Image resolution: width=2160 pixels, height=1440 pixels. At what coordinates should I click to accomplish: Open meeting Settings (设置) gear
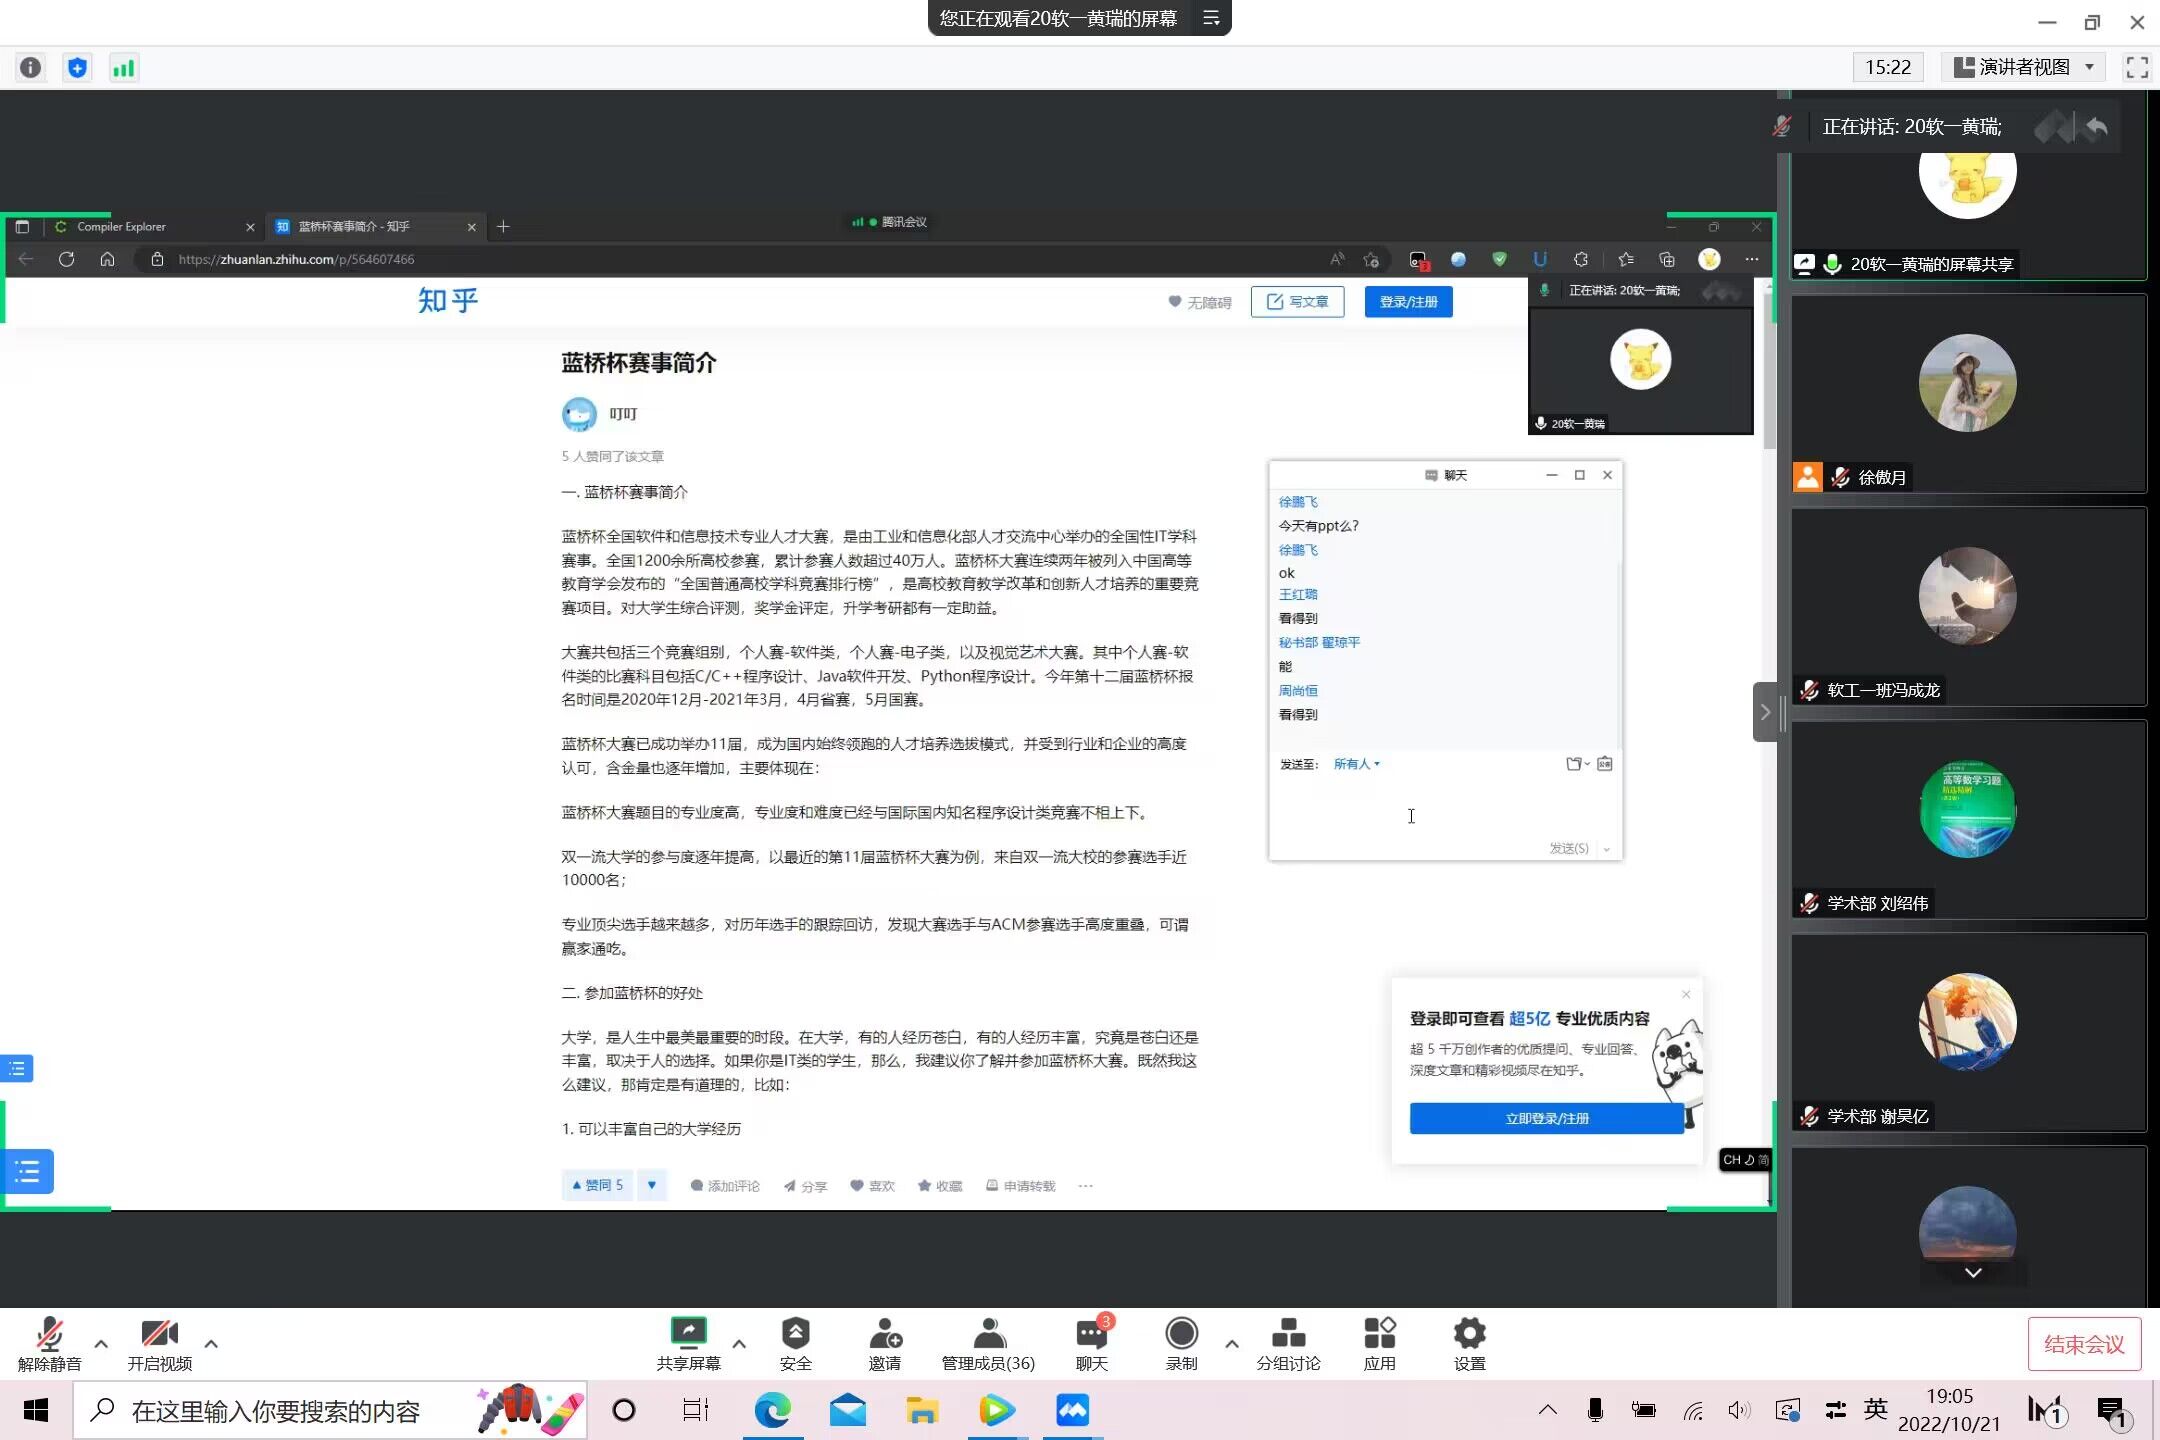1469,1334
